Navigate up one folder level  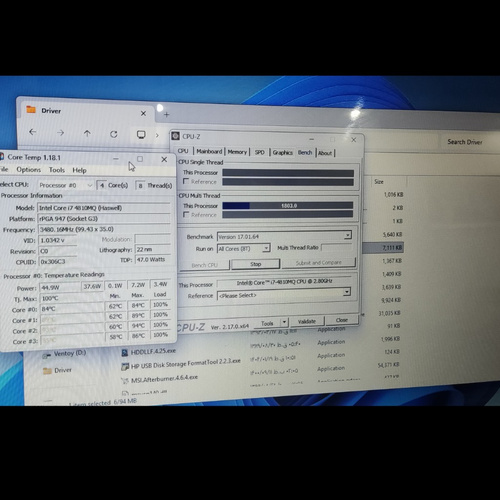point(87,134)
